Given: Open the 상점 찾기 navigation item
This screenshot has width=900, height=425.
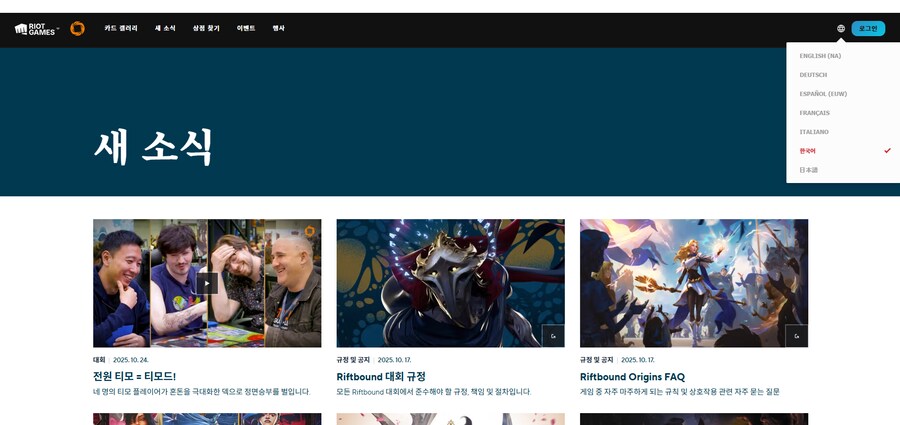Looking at the screenshot, I should tap(206, 28).
